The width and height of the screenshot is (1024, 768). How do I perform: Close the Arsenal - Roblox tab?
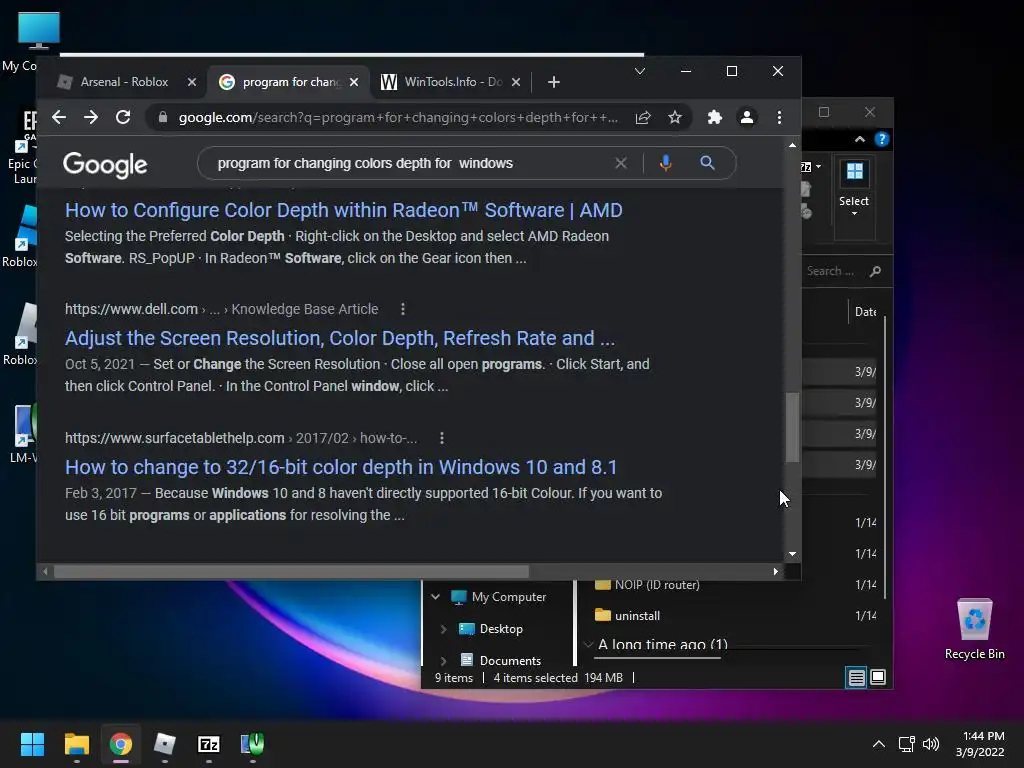coord(191,82)
